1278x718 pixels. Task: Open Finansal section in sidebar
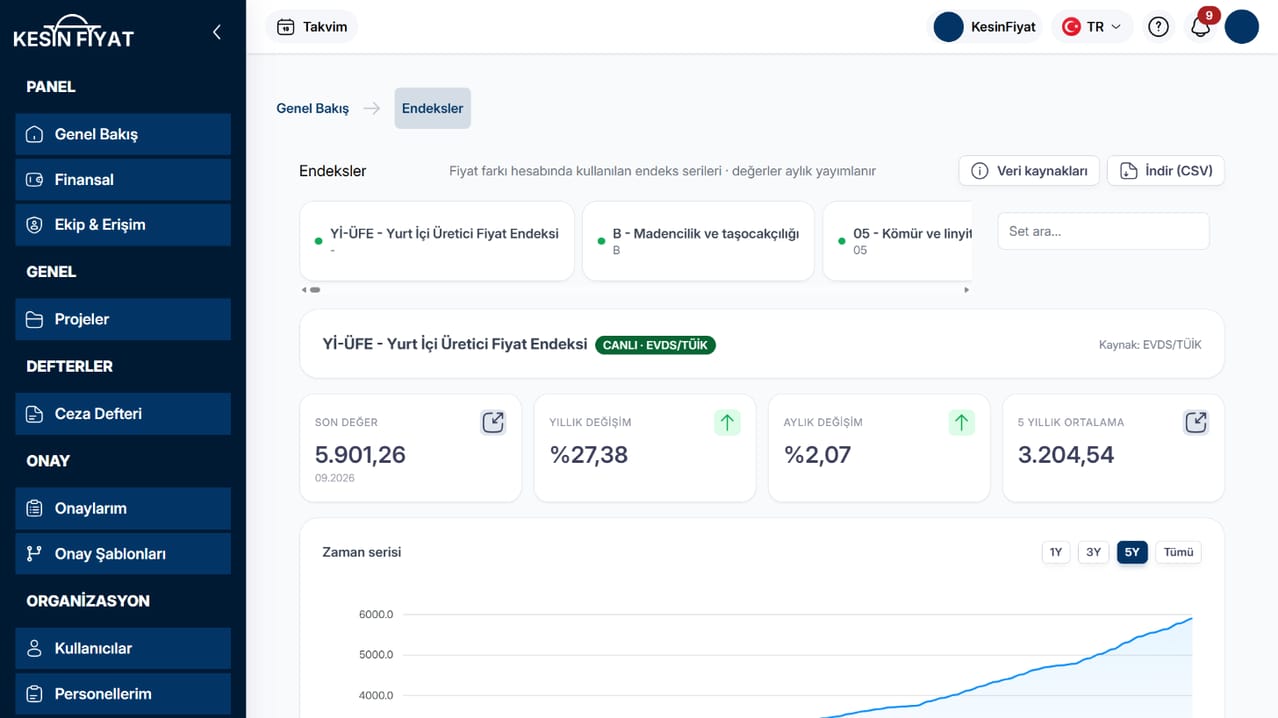click(x=123, y=180)
